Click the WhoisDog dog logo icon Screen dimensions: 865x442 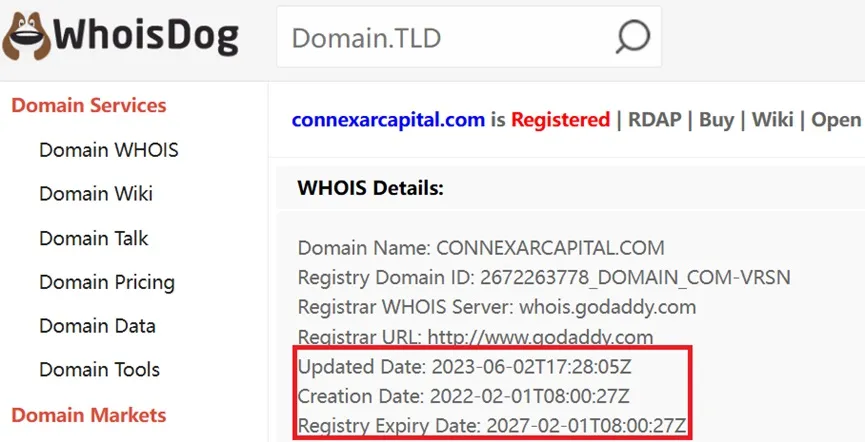26,36
